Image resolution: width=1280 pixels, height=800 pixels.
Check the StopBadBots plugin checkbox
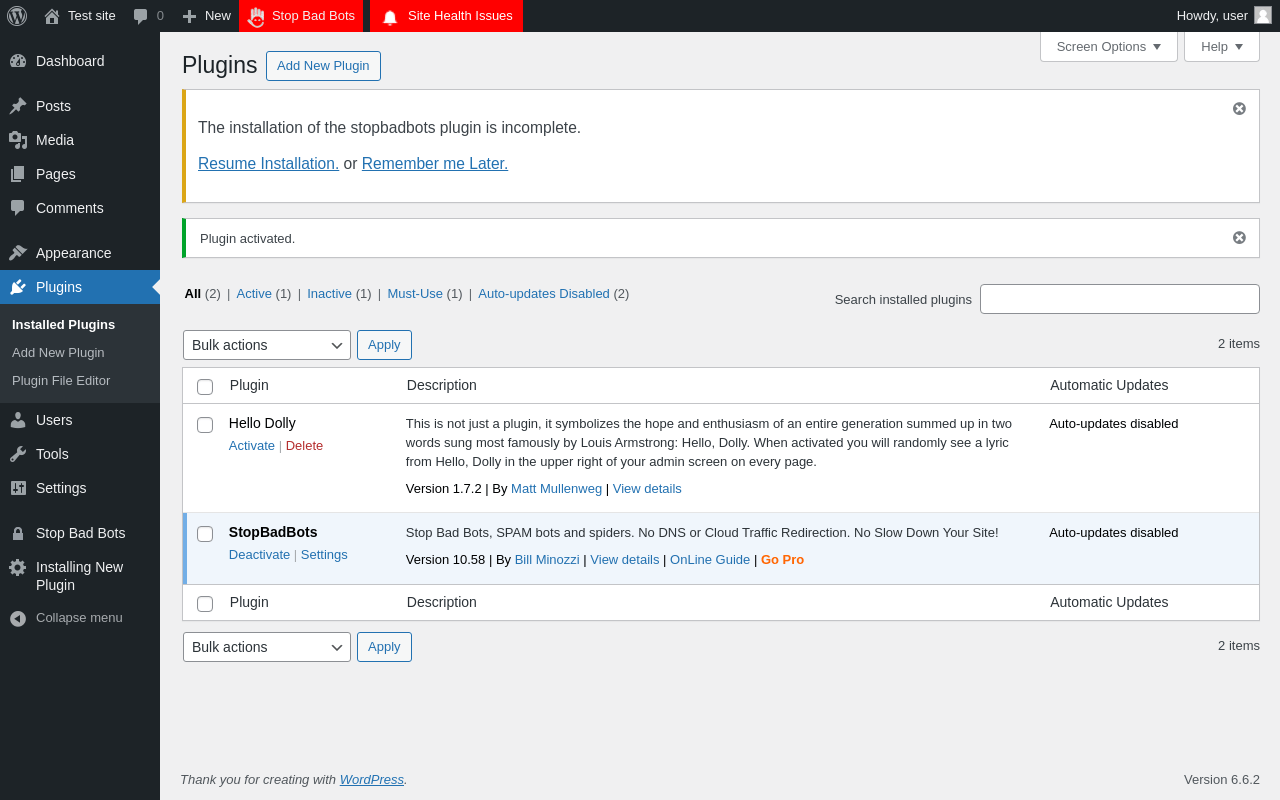(205, 534)
